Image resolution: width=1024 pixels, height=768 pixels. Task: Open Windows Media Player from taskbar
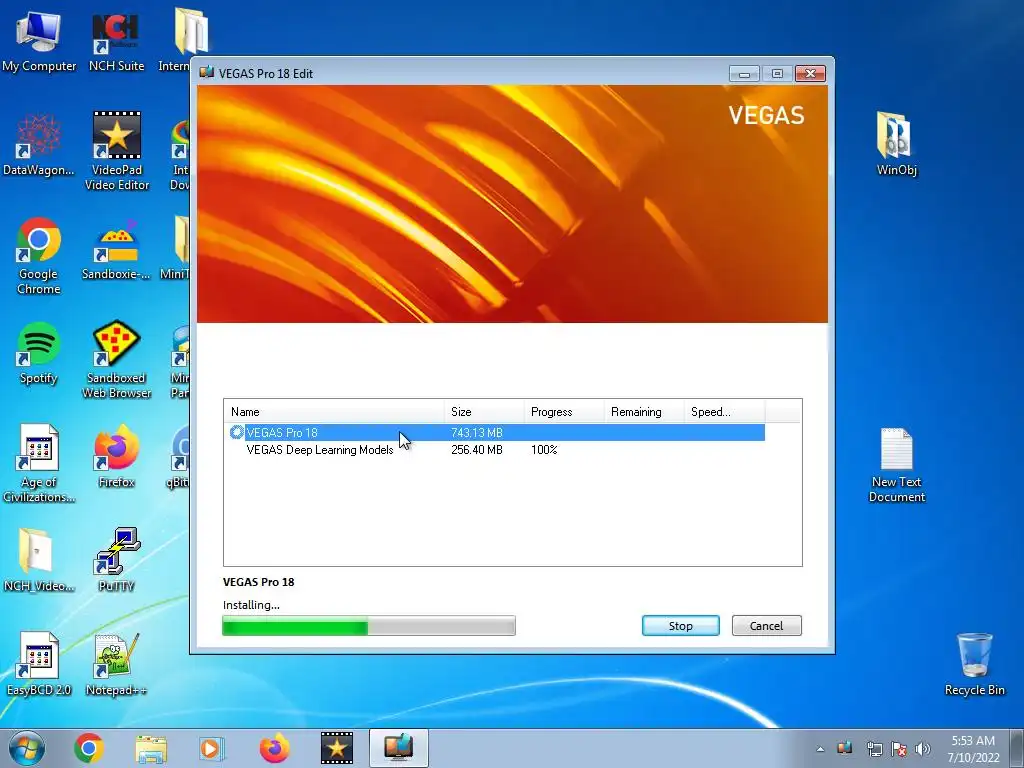[x=212, y=748]
